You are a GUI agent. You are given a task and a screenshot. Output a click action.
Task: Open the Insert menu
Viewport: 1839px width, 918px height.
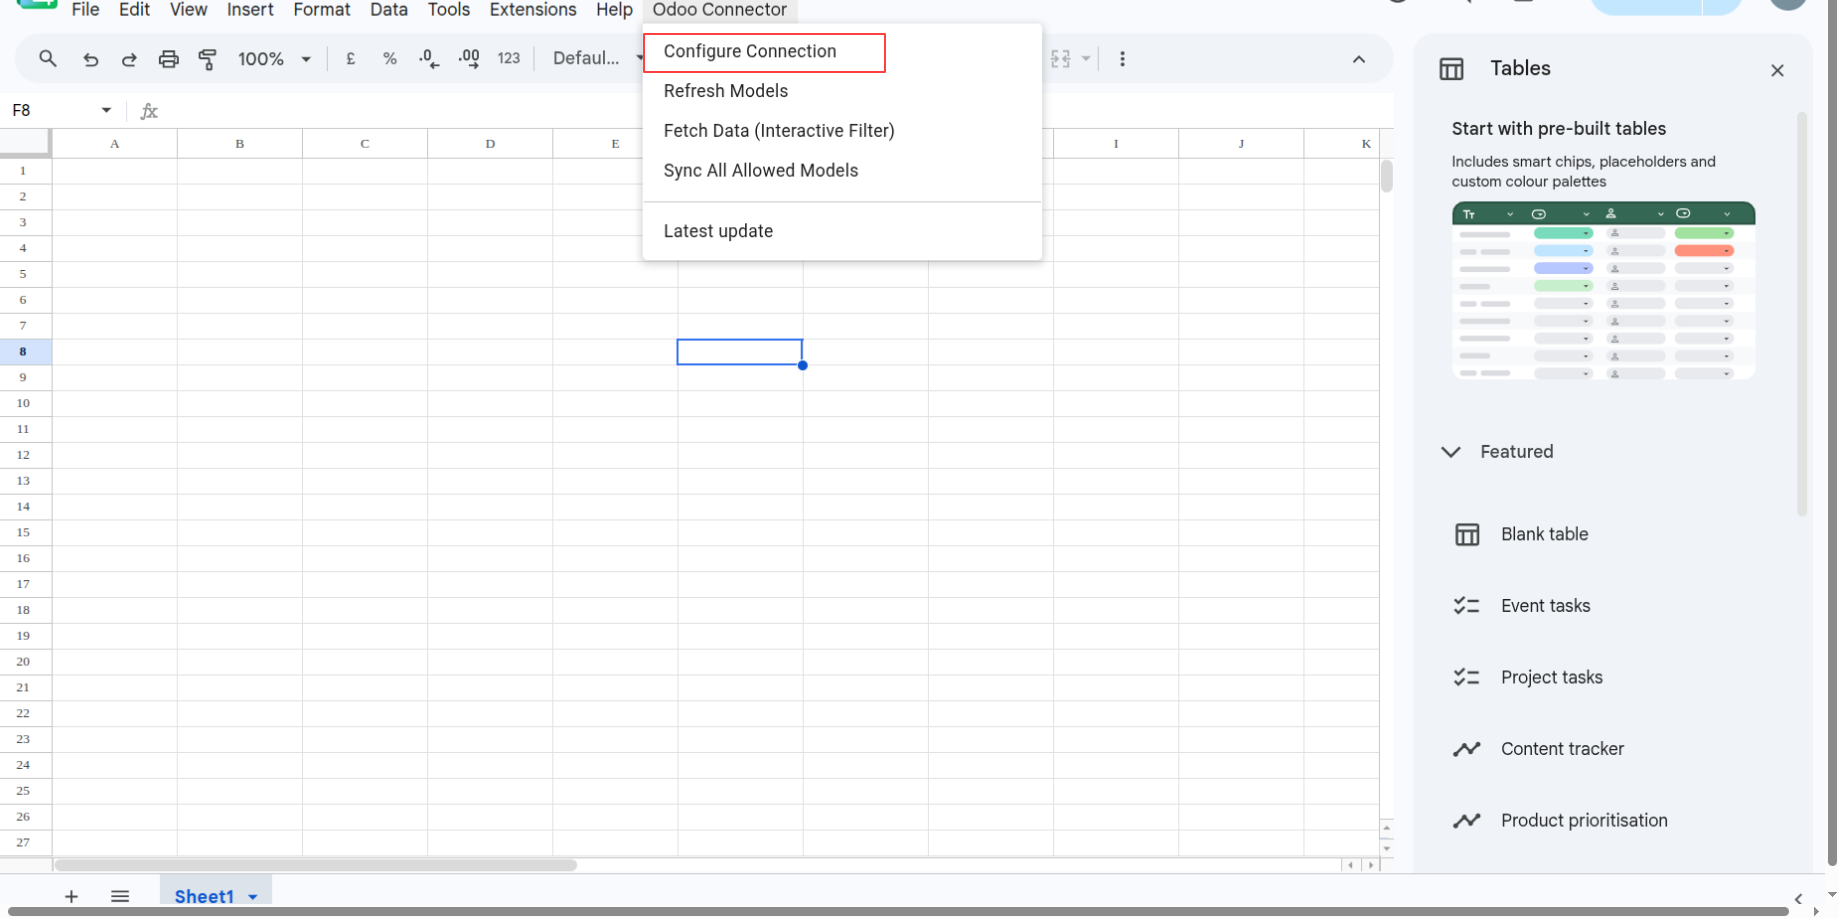click(x=250, y=10)
